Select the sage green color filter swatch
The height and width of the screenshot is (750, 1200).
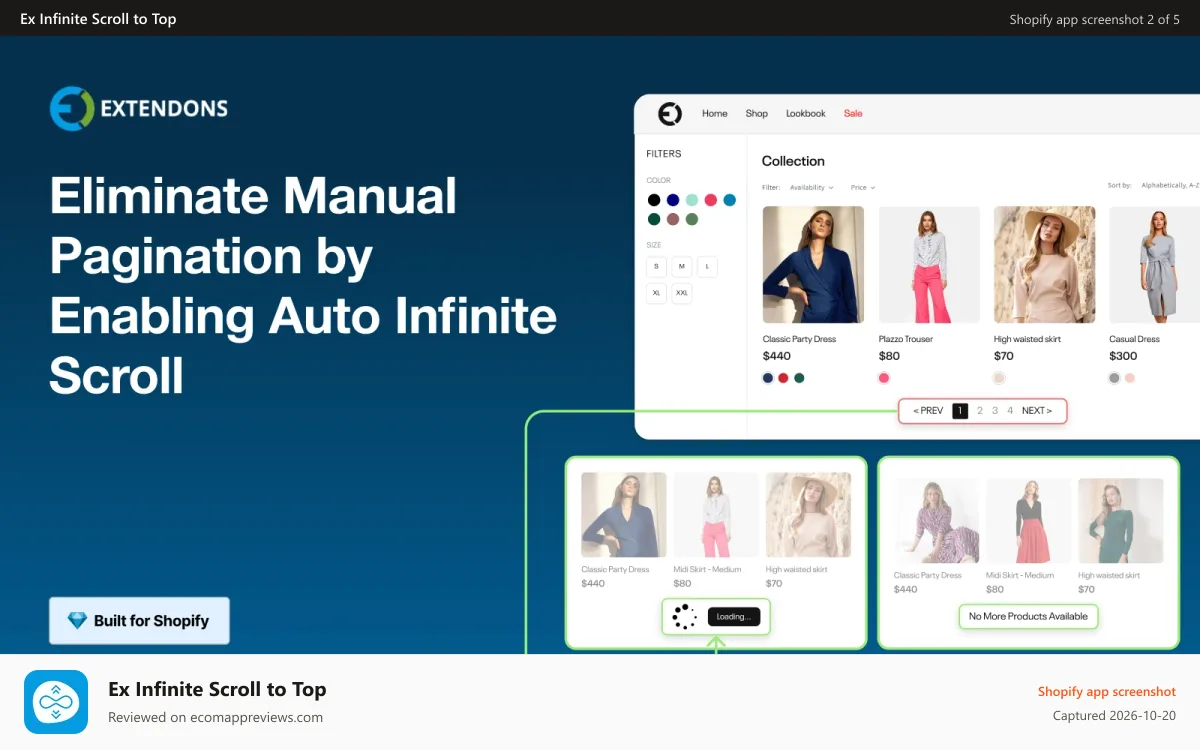coord(692,219)
